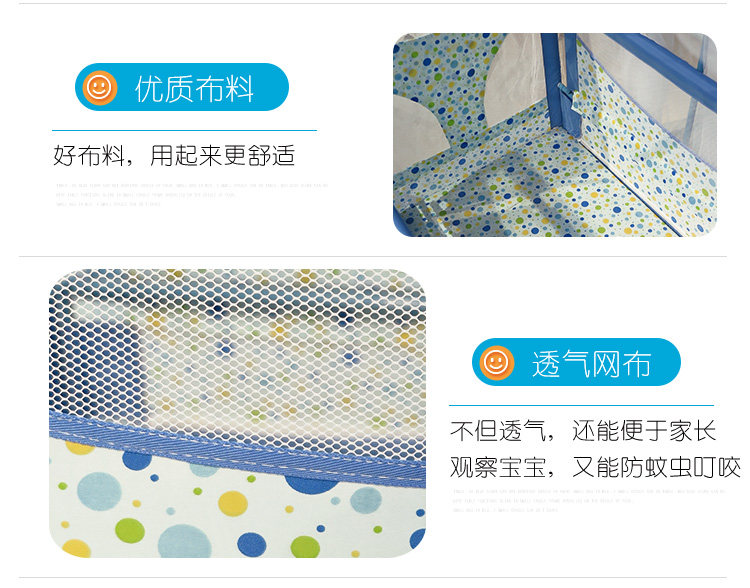
Task: Click the blue 透气网布 badge
Action: tap(576, 362)
